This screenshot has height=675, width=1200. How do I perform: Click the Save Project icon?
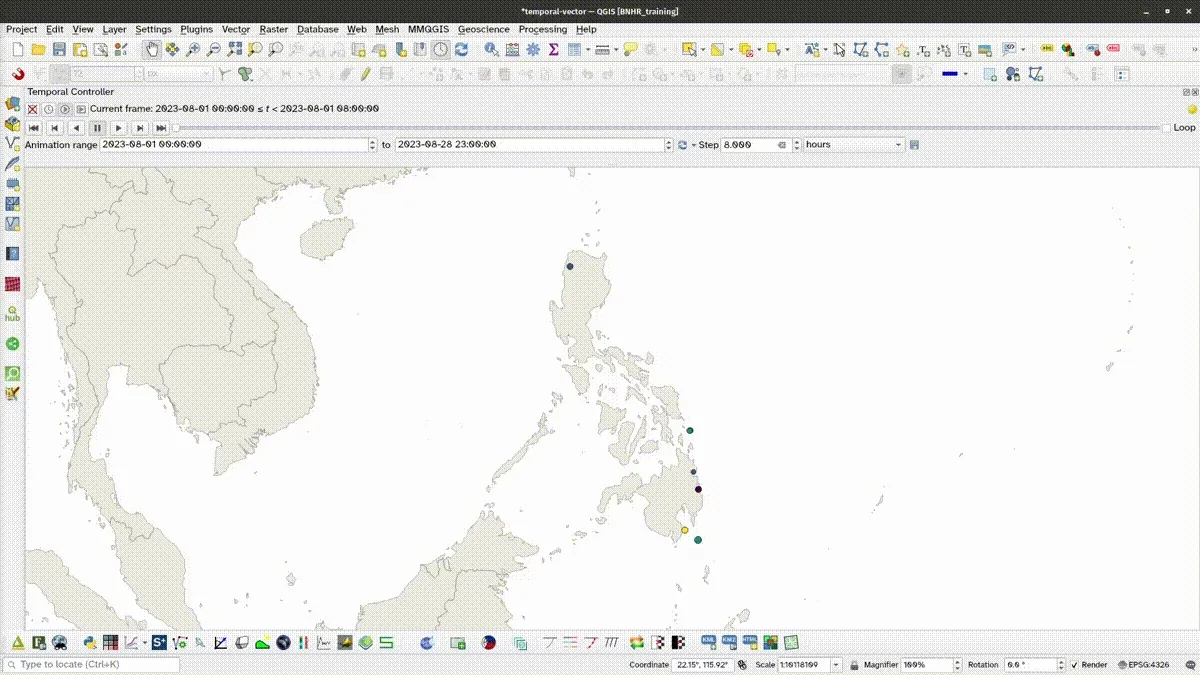click(x=58, y=49)
